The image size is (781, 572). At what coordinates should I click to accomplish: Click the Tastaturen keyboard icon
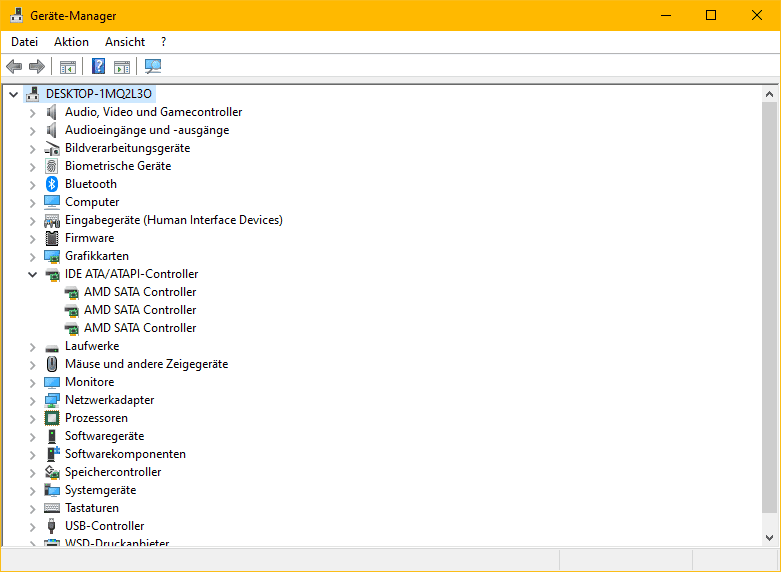52,508
